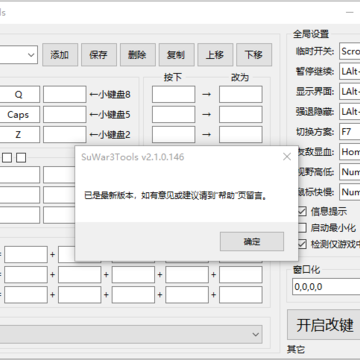The height and width of the screenshot is (360, 360).
Task: Minimize the SuWar3Tools main window
Action: tap(349, 13)
